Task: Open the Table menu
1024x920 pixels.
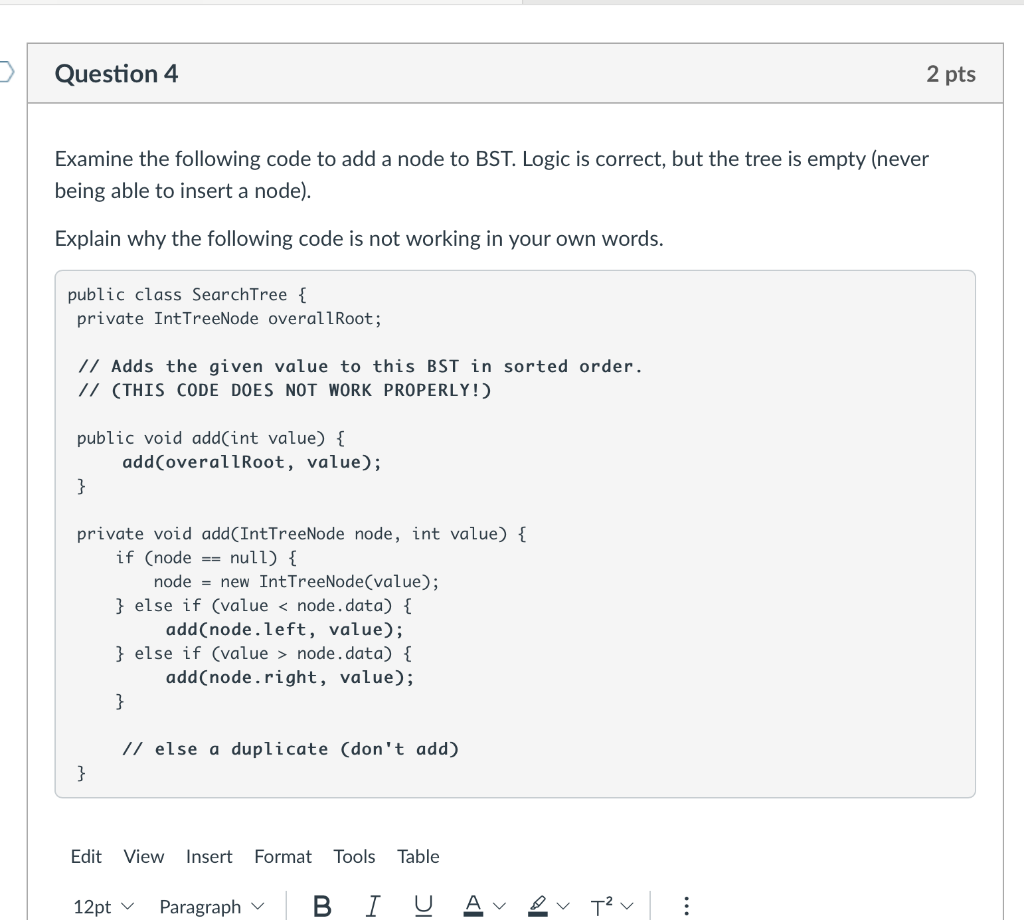Action: (418, 856)
